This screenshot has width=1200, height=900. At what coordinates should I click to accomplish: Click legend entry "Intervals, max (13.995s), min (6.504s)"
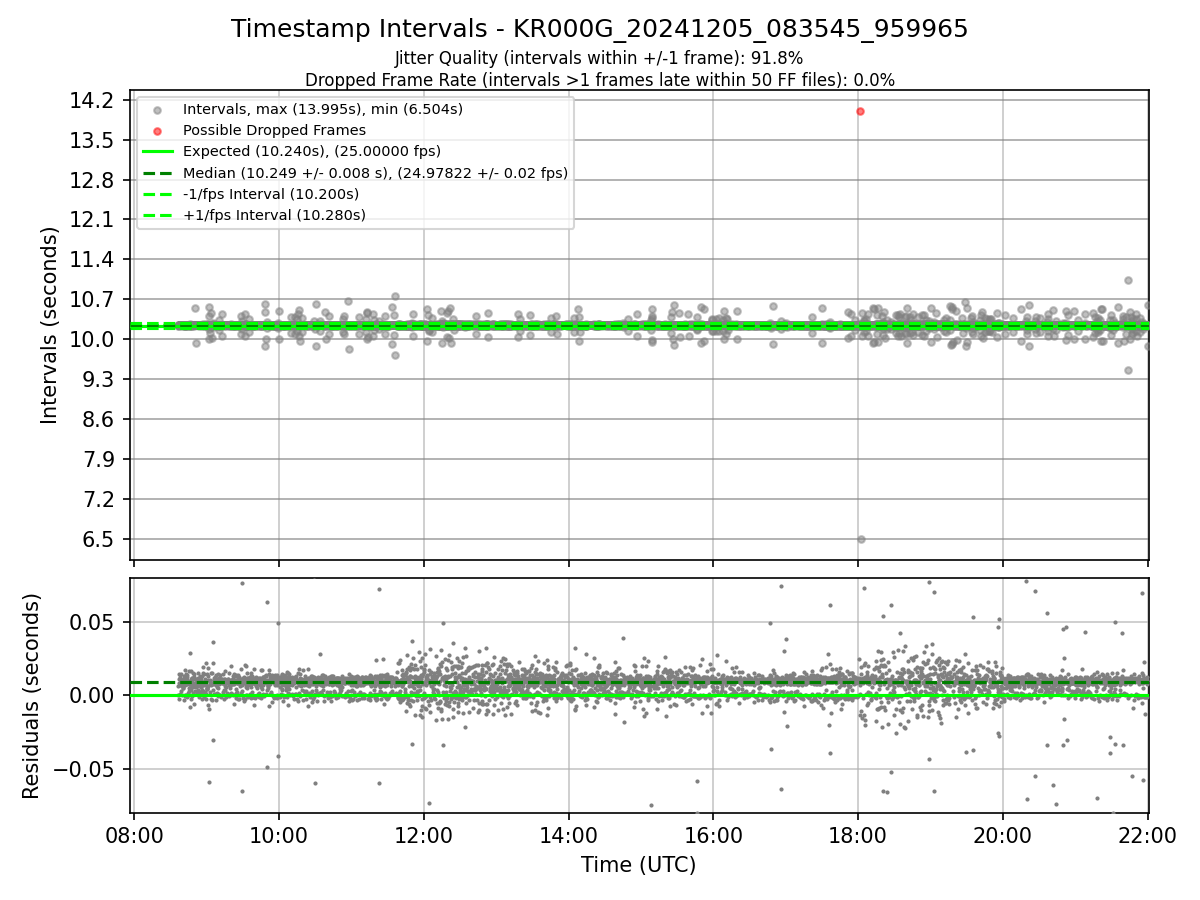coord(323,109)
